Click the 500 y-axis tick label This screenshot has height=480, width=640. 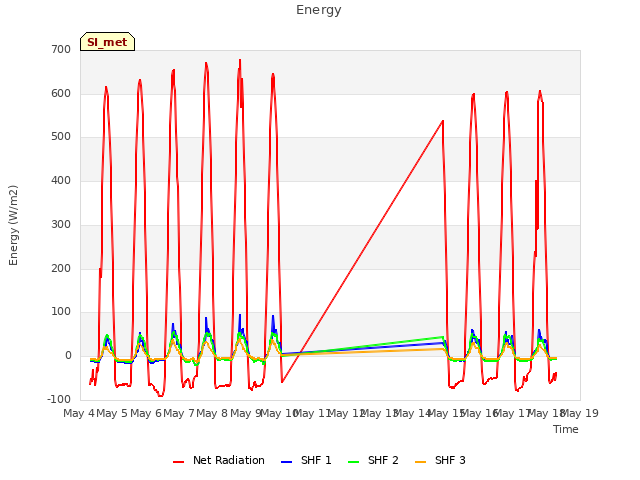tap(61, 137)
